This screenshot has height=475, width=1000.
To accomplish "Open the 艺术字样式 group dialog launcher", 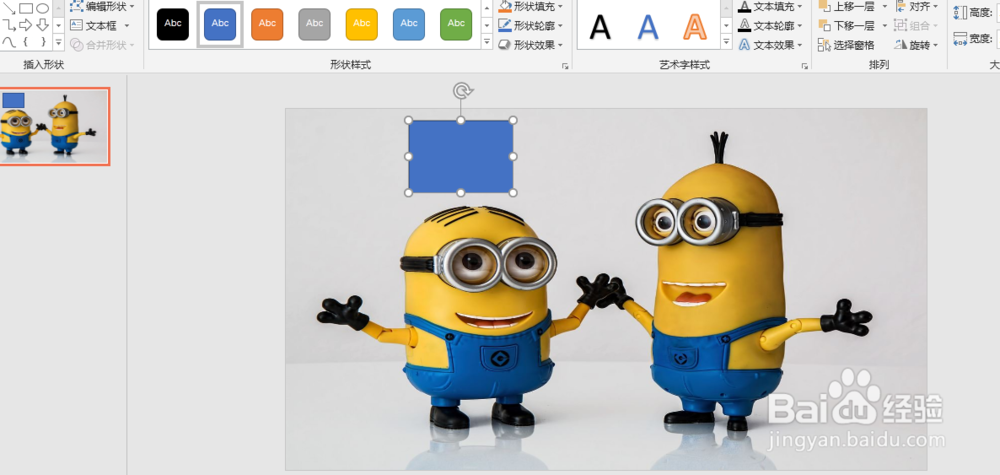I will point(805,66).
